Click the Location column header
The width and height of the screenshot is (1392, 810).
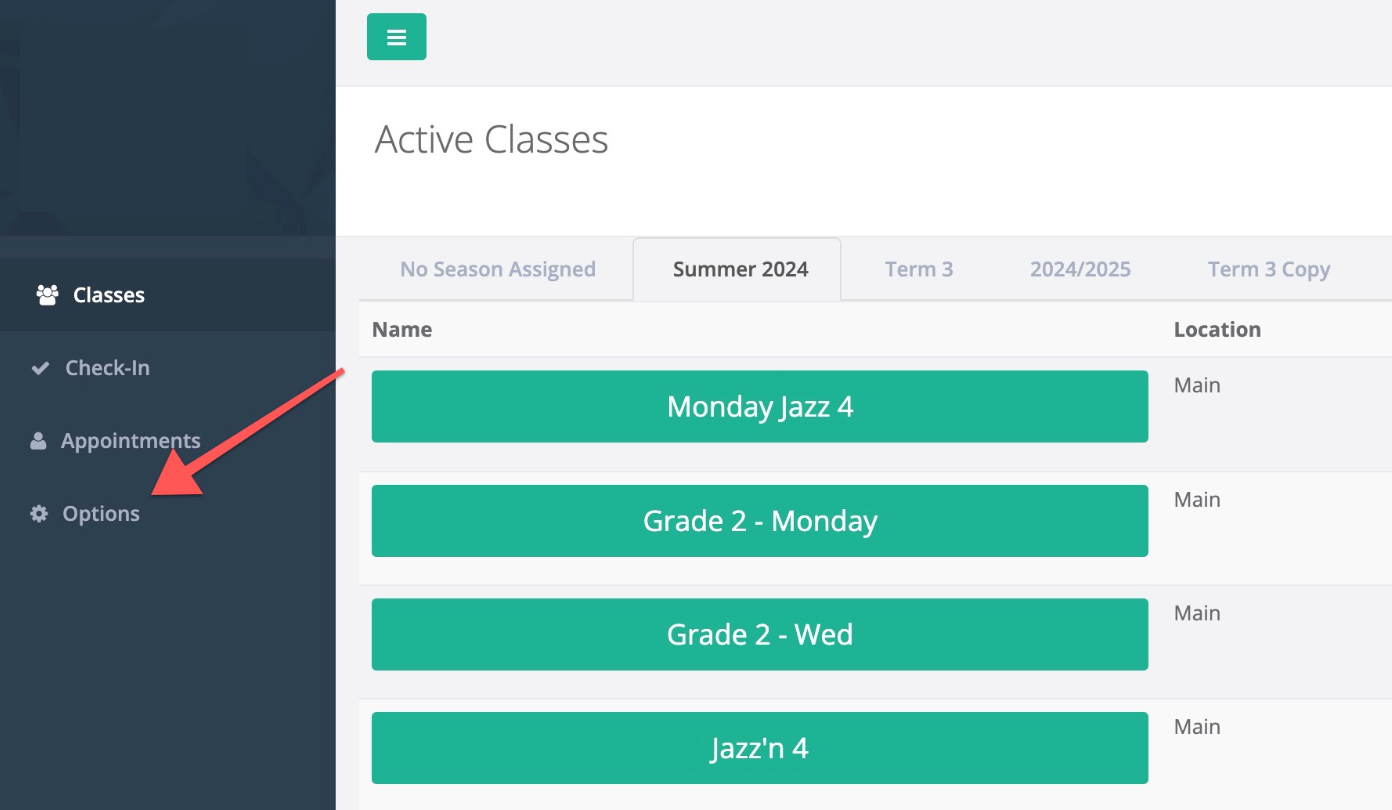[1217, 329]
